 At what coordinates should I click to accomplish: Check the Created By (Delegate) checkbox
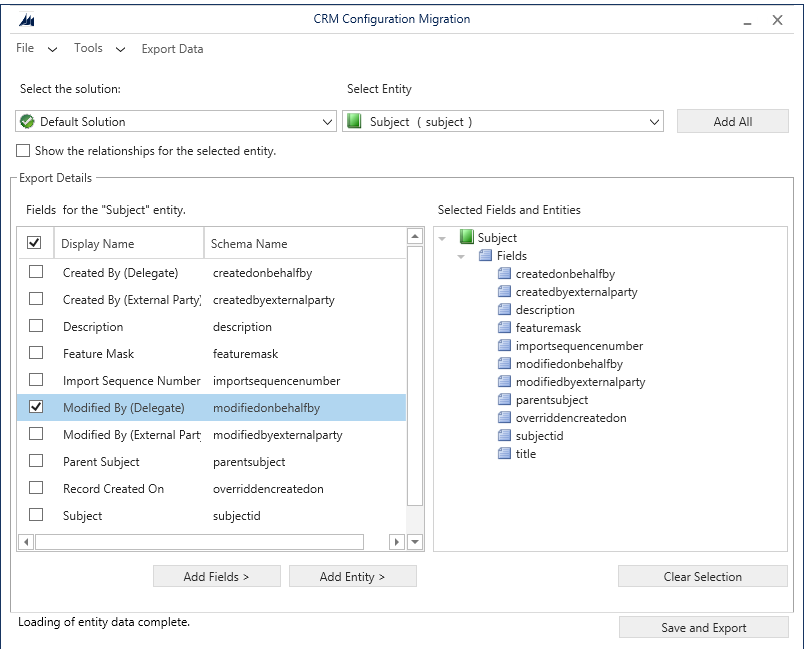pos(36,272)
